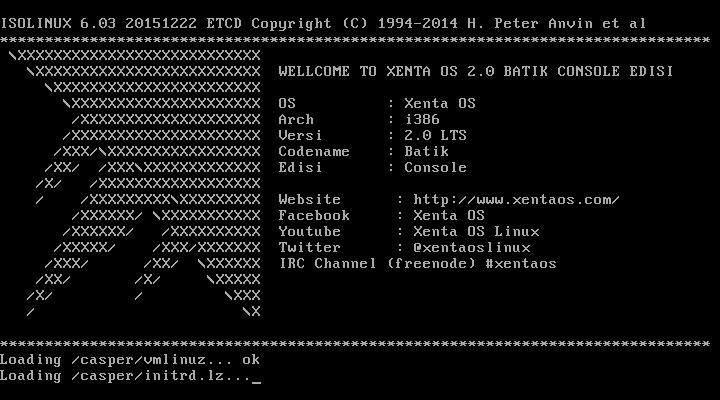Click the 'Twitter' label
This screenshot has width=720, height=400.
309,248
